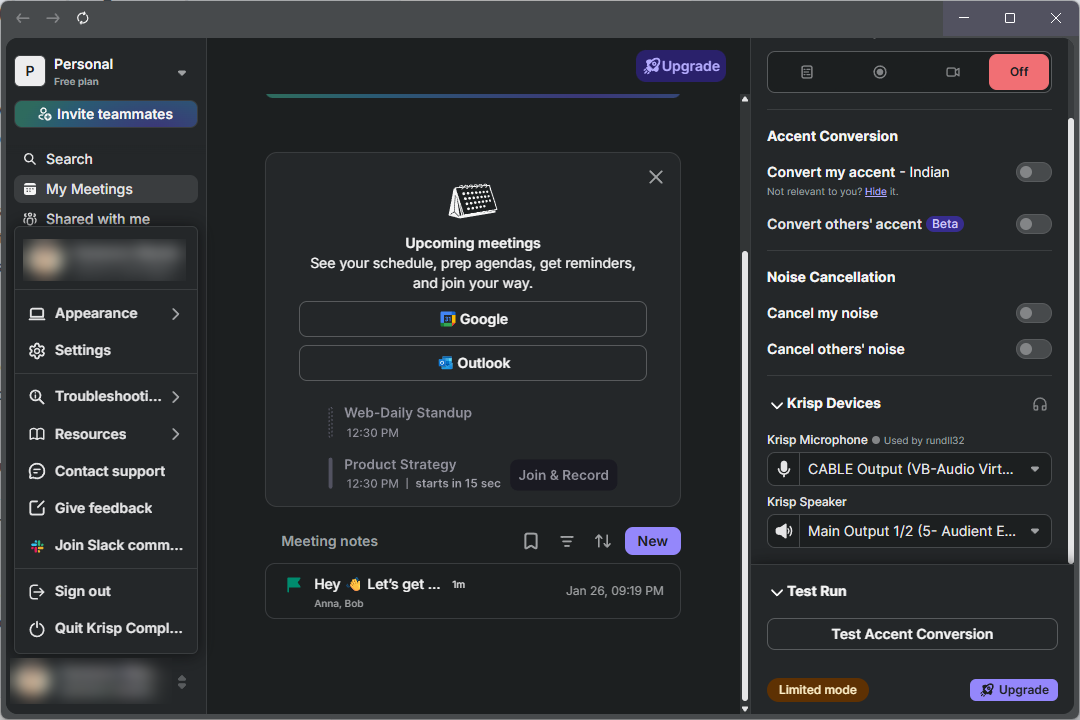Image resolution: width=1080 pixels, height=720 pixels.
Task: Enable Cancel others' noise switch
Action: click(x=1033, y=349)
